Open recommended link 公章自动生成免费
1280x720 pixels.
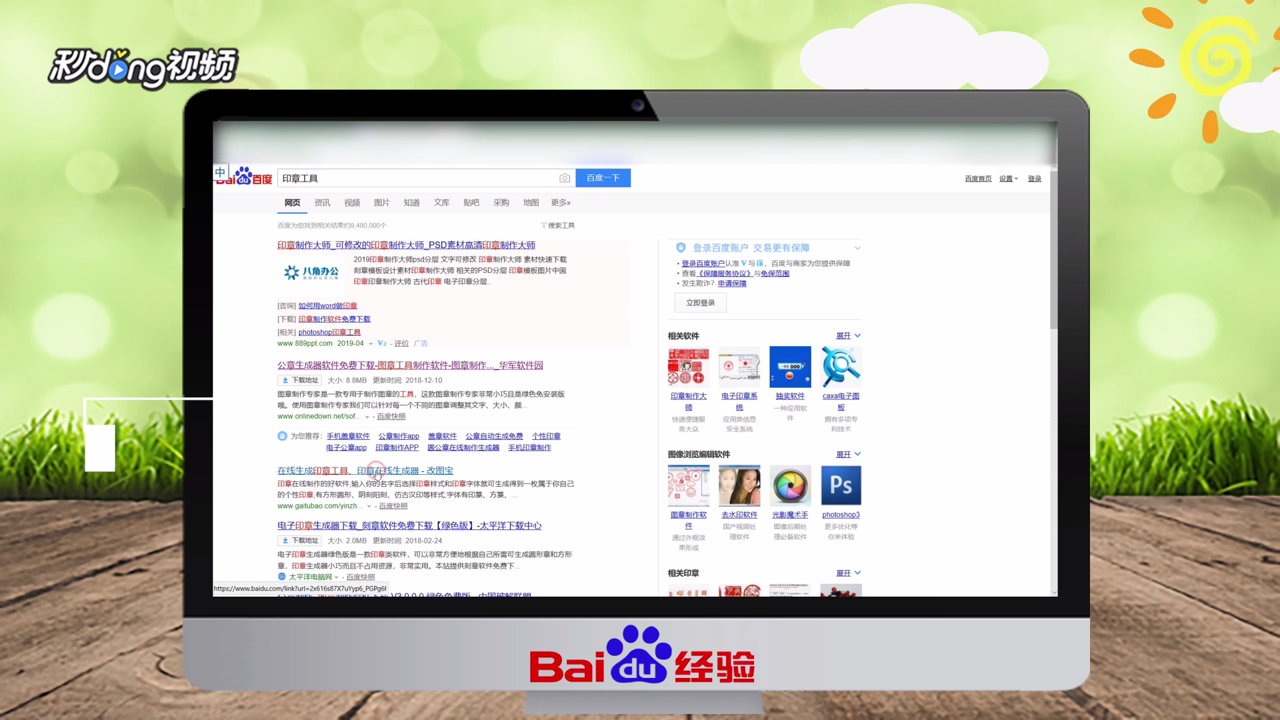pyautogui.click(x=494, y=436)
